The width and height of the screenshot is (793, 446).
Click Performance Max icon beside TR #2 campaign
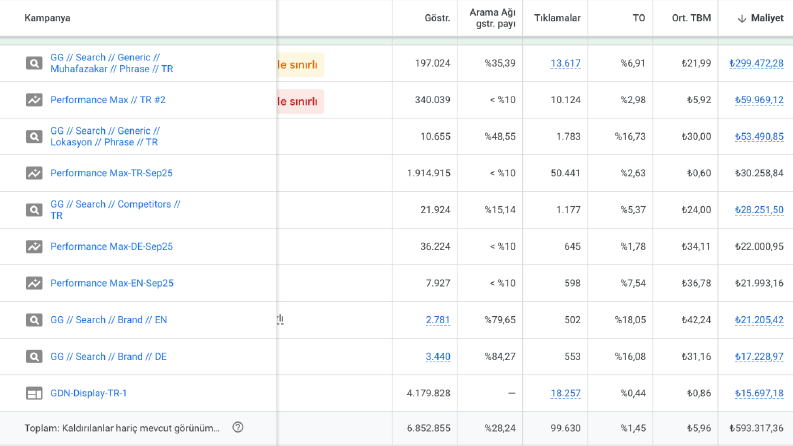click(34, 100)
